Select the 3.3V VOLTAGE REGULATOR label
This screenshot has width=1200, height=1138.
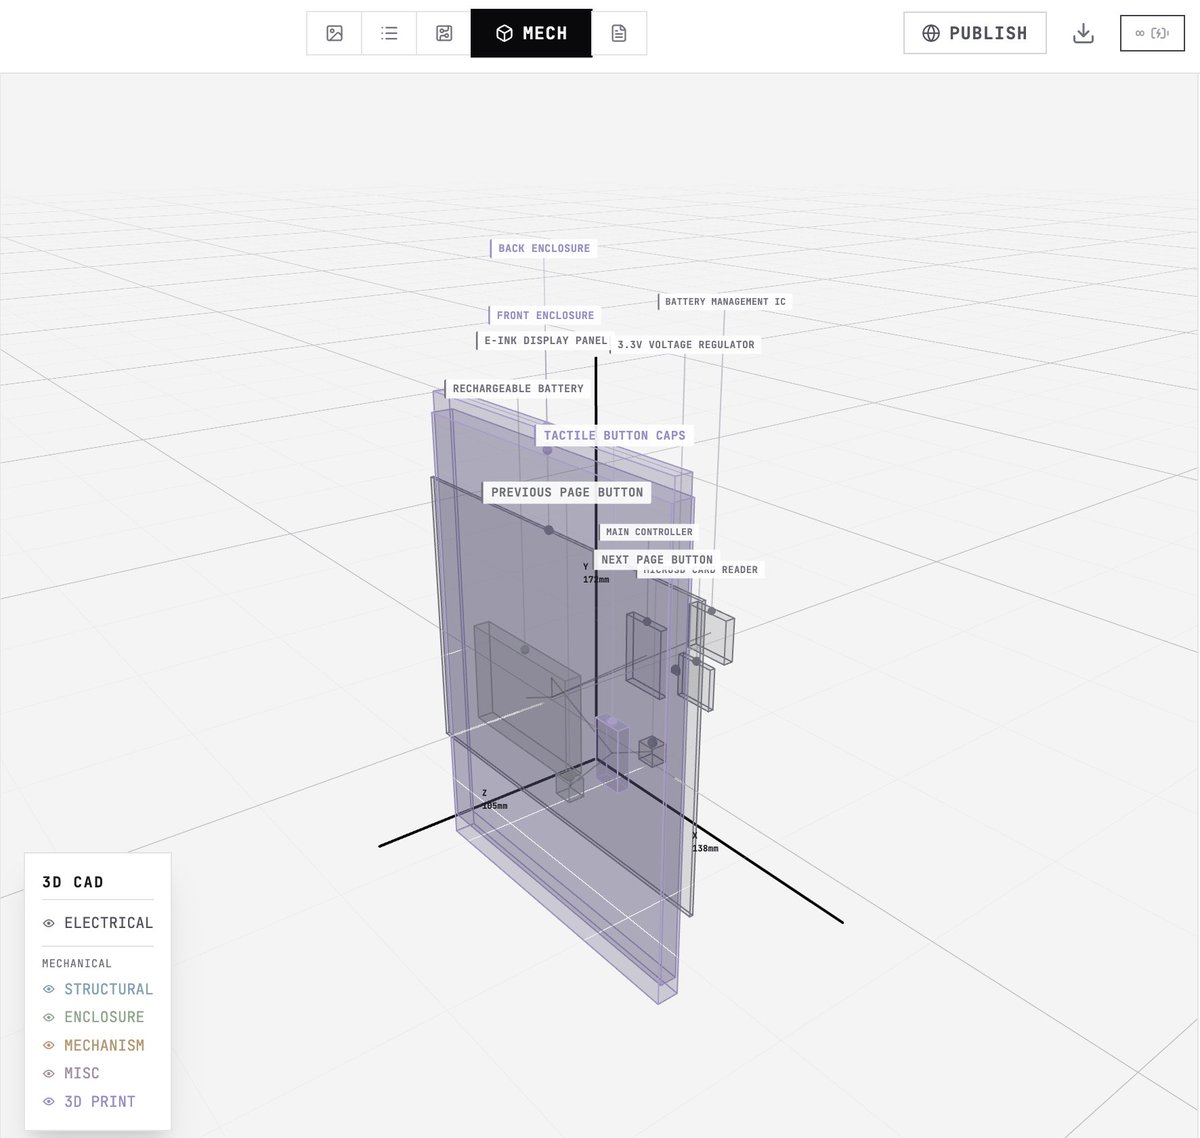click(x=686, y=344)
